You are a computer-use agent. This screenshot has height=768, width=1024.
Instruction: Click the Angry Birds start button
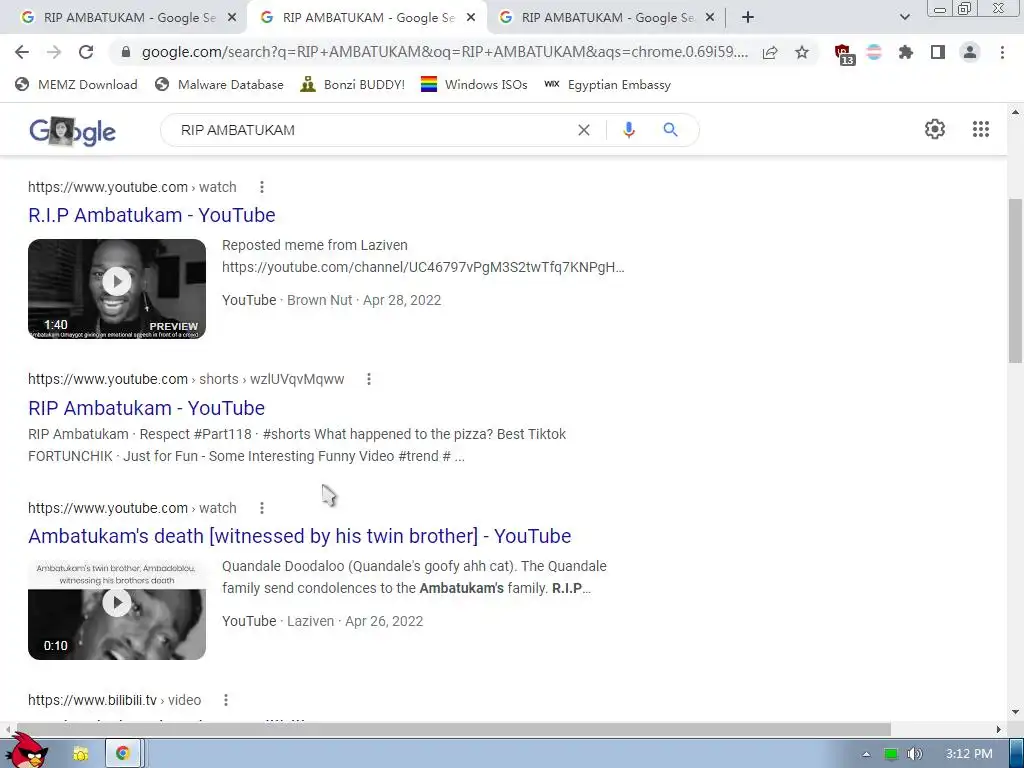(28, 751)
